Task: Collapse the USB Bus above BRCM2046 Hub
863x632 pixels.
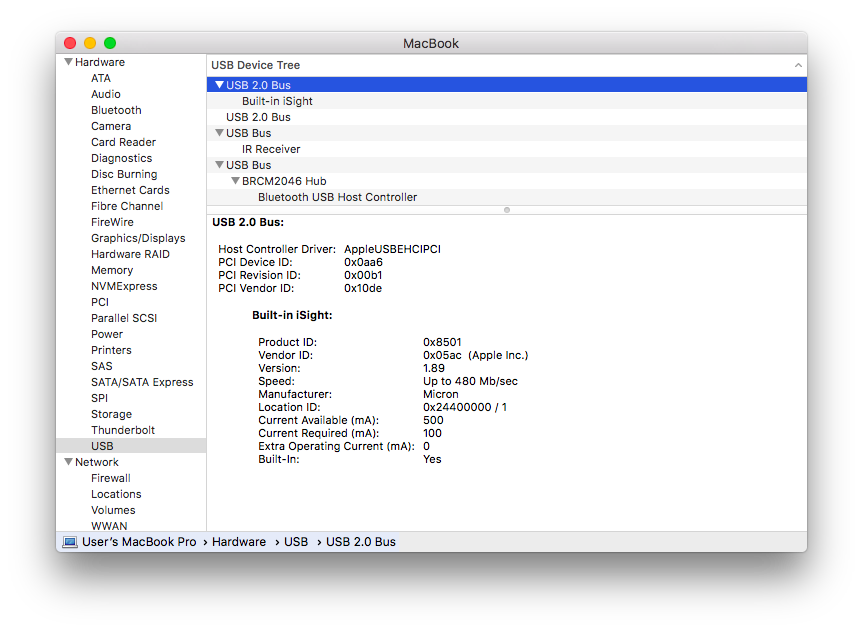Action: tap(220, 165)
